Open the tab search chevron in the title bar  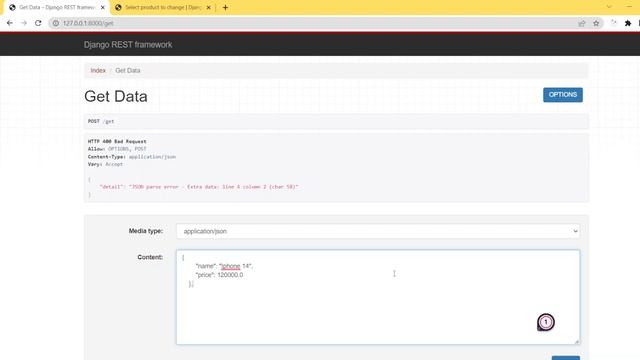[x=609, y=7]
